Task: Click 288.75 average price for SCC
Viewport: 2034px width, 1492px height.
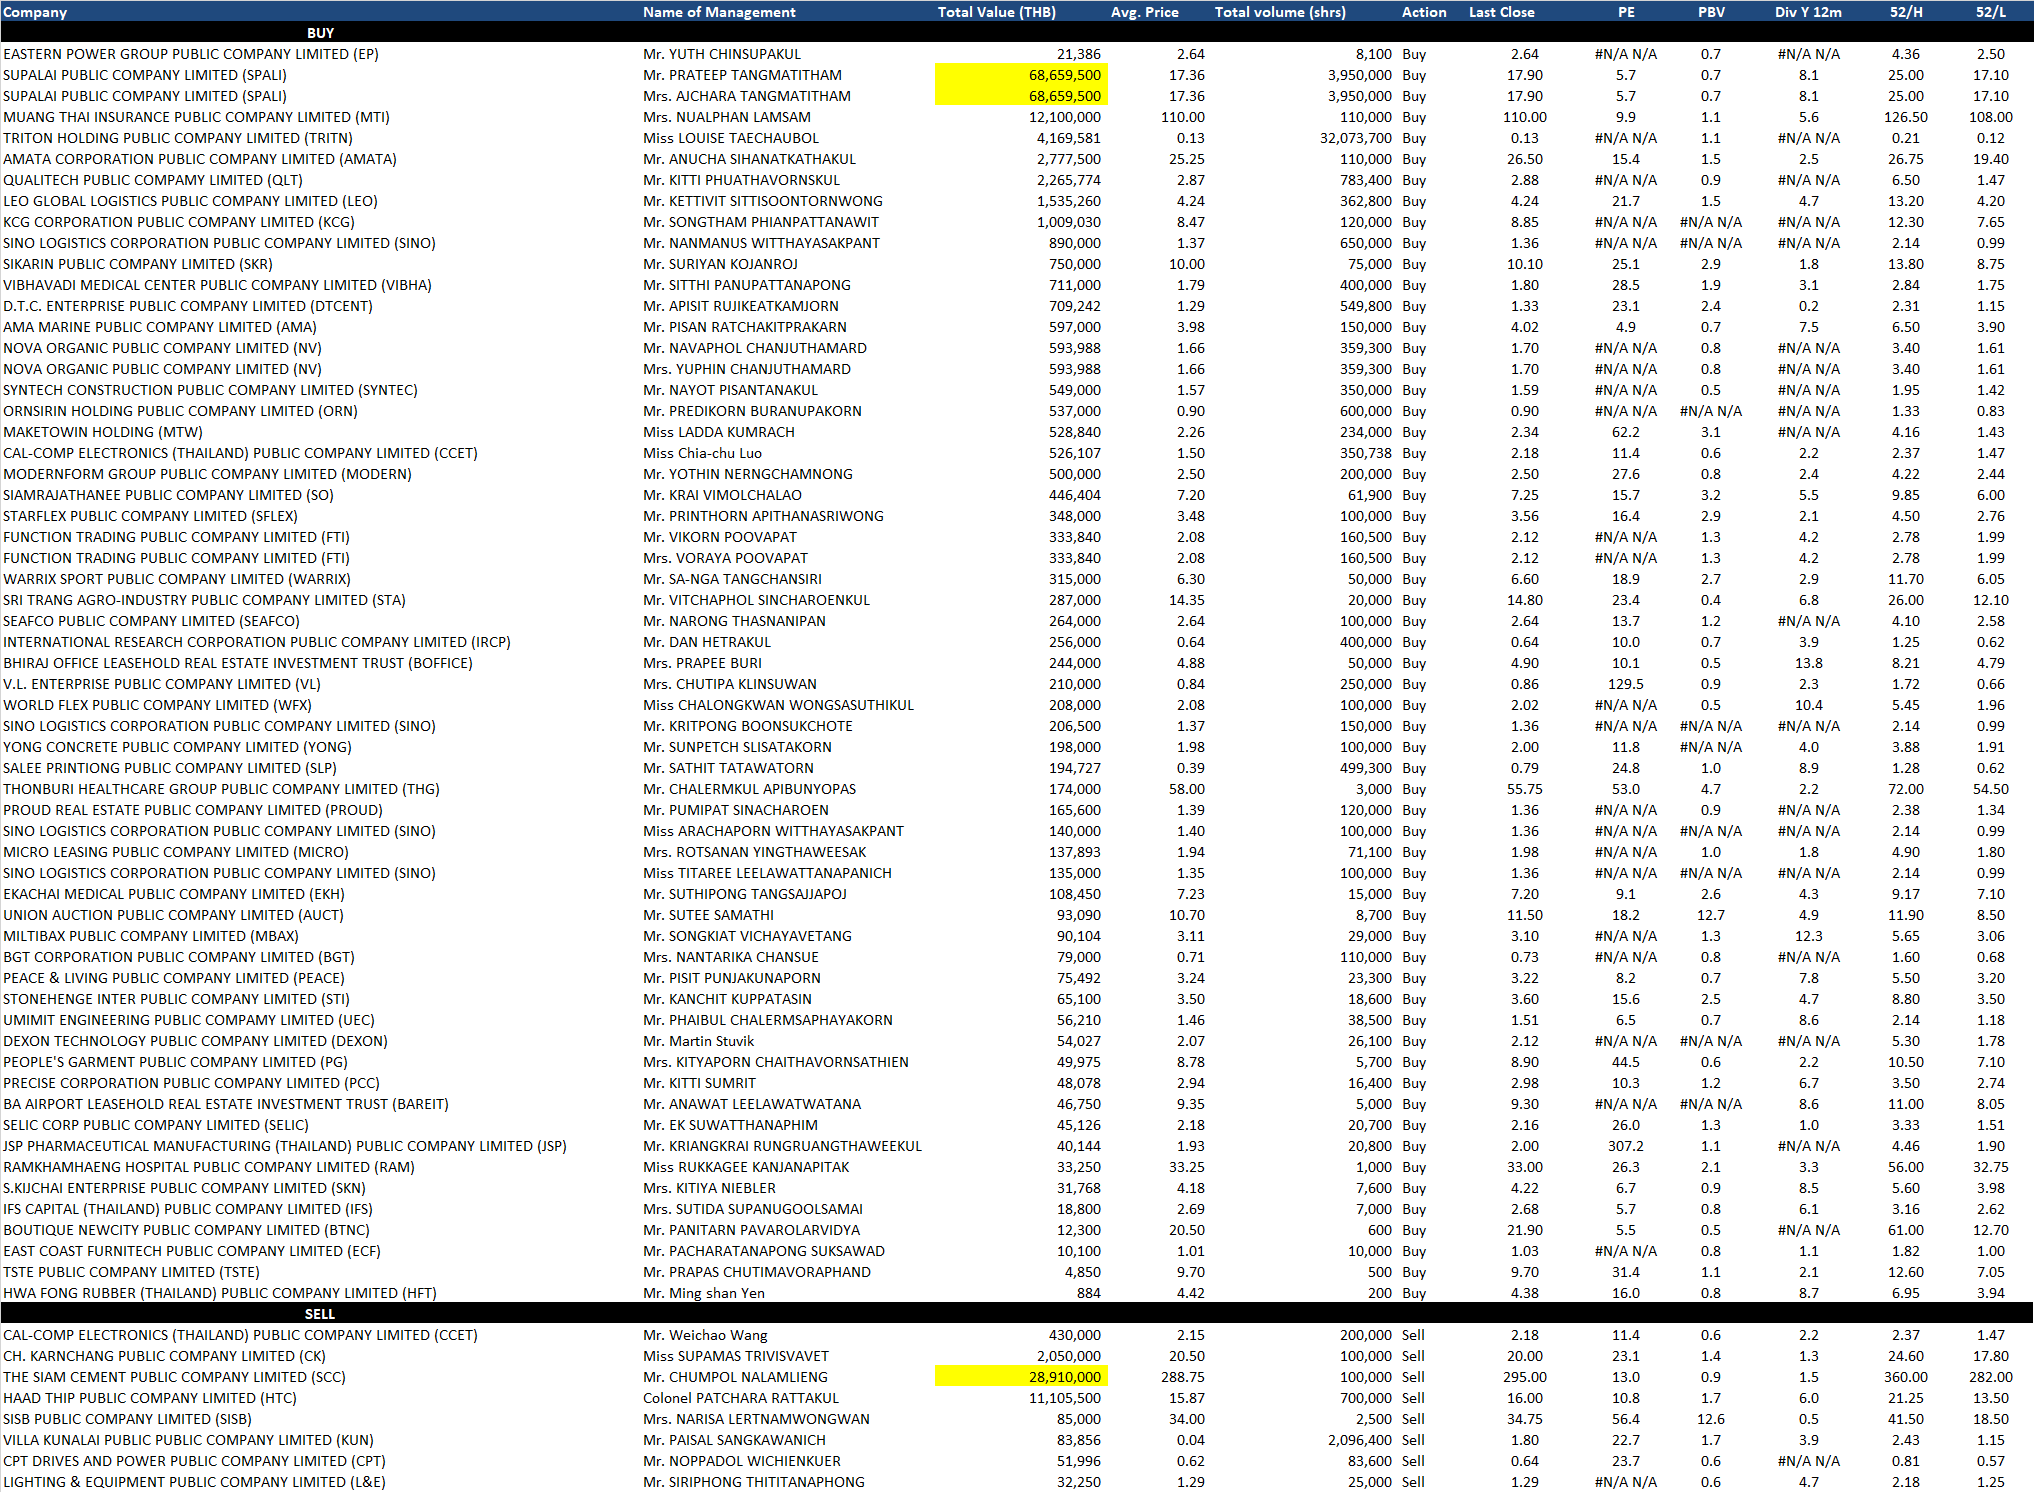Action: pyautogui.click(x=1182, y=1377)
